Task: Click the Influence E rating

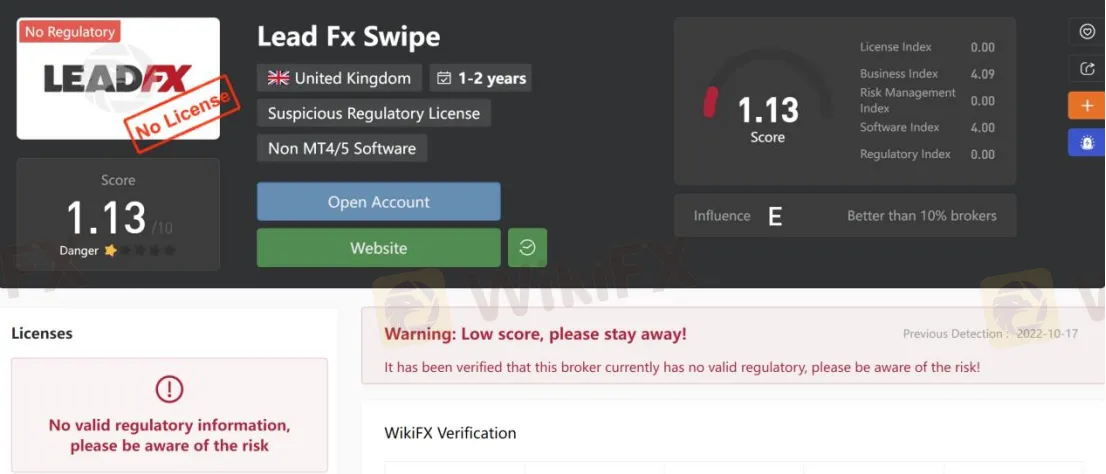Action: coord(775,216)
